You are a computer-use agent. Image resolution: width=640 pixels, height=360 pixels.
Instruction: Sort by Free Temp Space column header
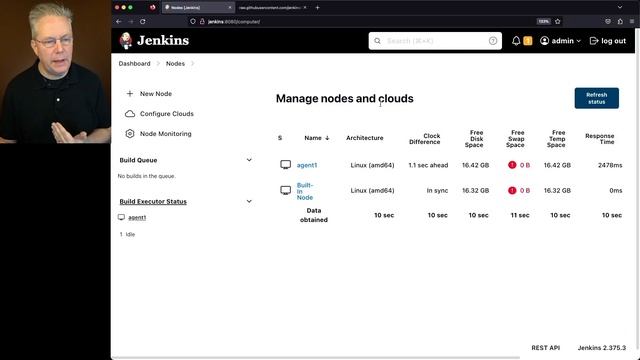[x=556, y=139]
